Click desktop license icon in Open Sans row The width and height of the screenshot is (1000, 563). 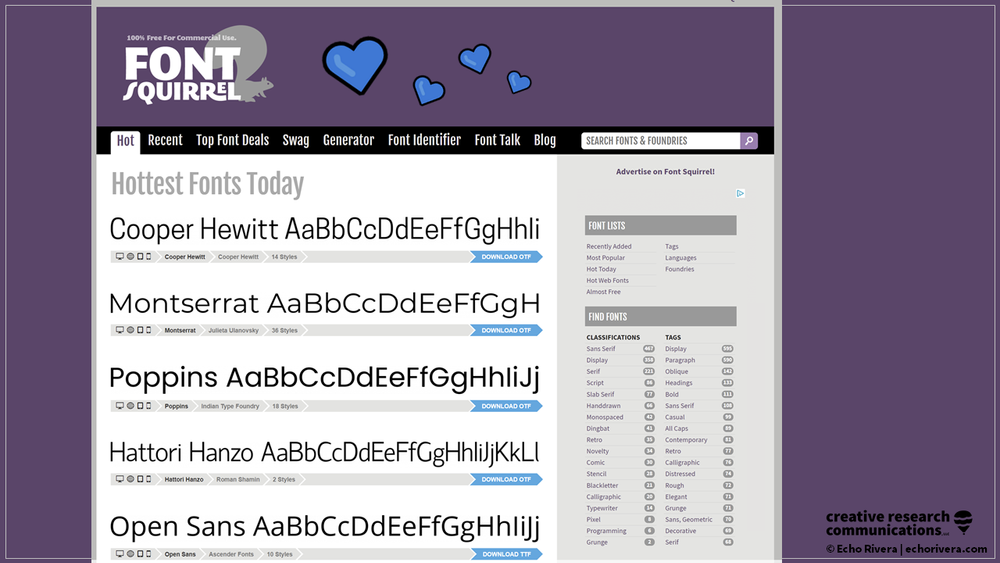coord(119,553)
